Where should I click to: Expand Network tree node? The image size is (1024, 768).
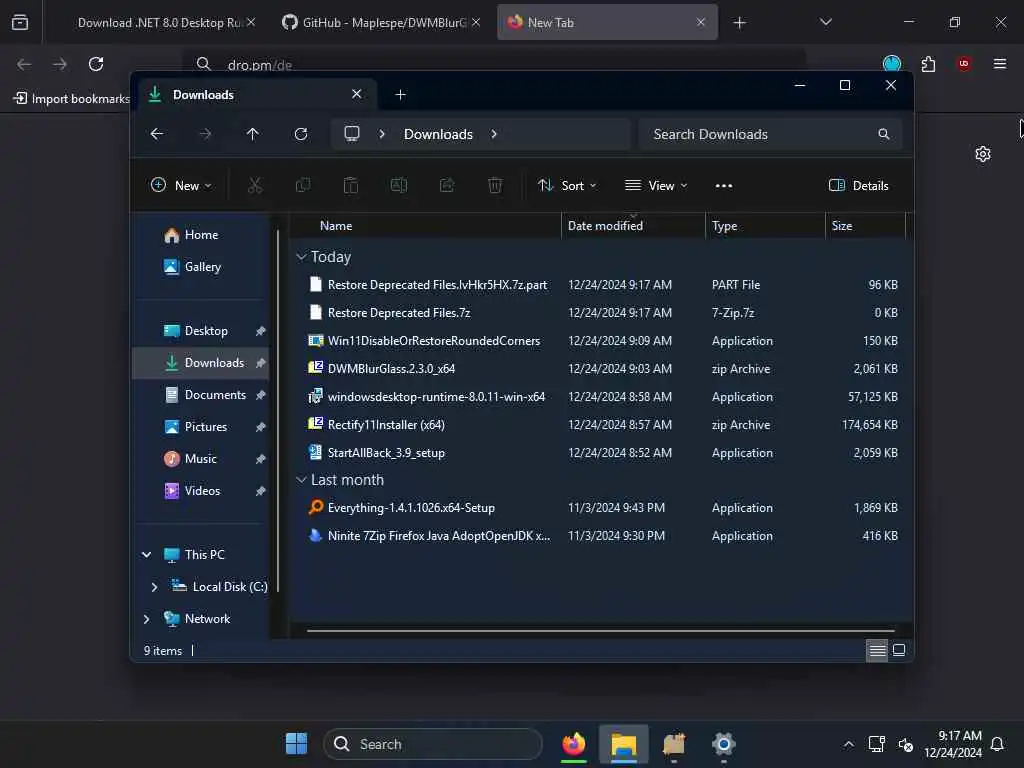146,618
